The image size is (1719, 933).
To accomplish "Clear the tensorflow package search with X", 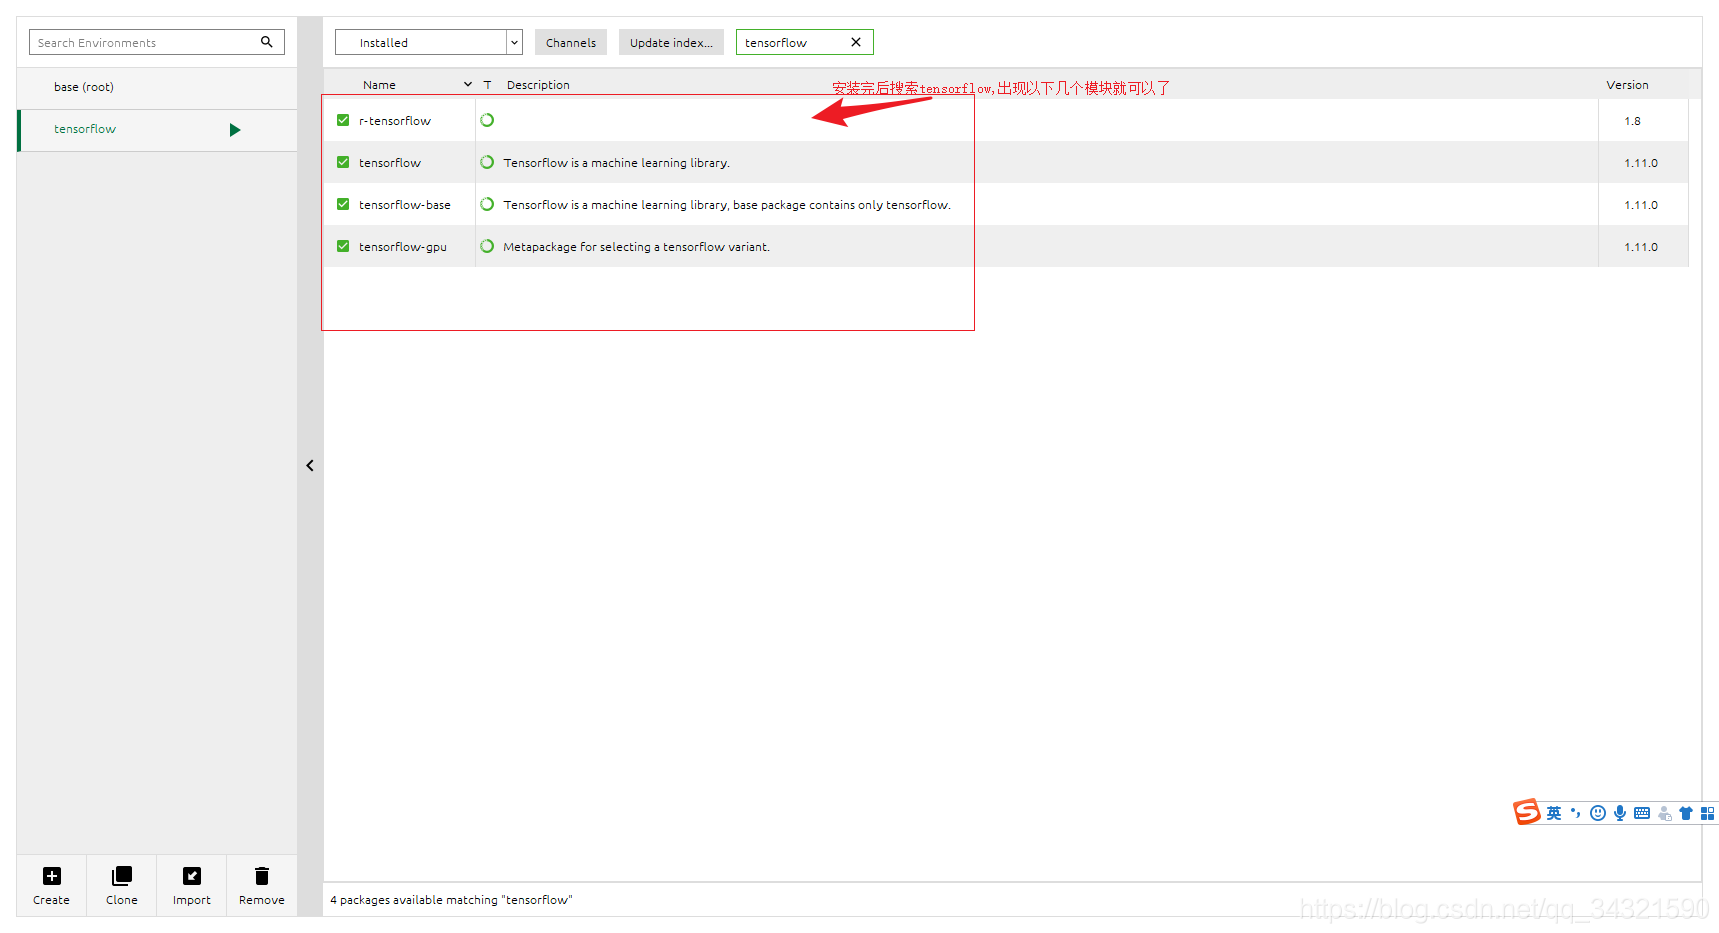I will [x=856, y=42].
